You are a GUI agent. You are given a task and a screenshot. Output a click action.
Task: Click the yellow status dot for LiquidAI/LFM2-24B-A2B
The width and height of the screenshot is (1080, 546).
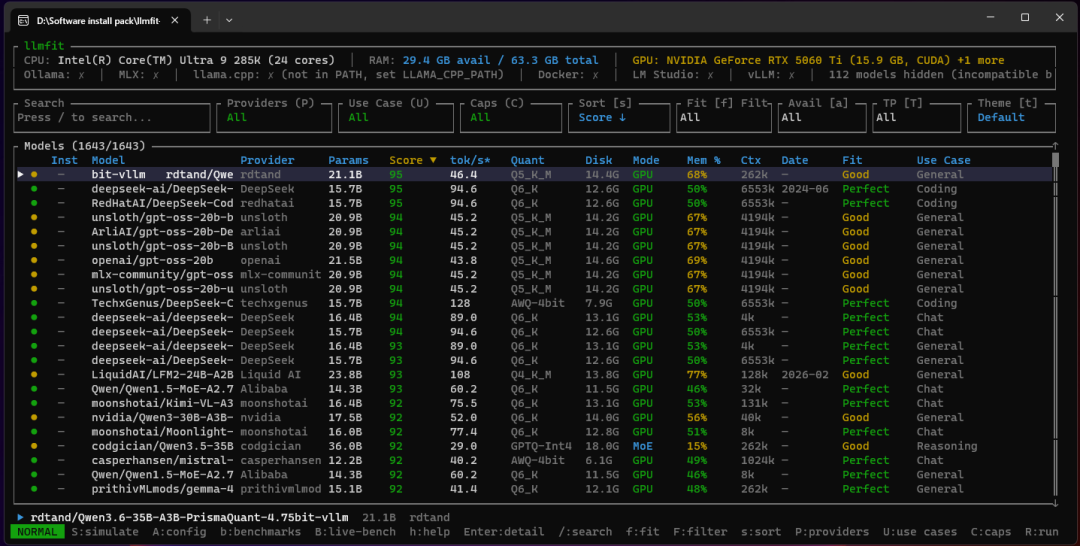34,375
